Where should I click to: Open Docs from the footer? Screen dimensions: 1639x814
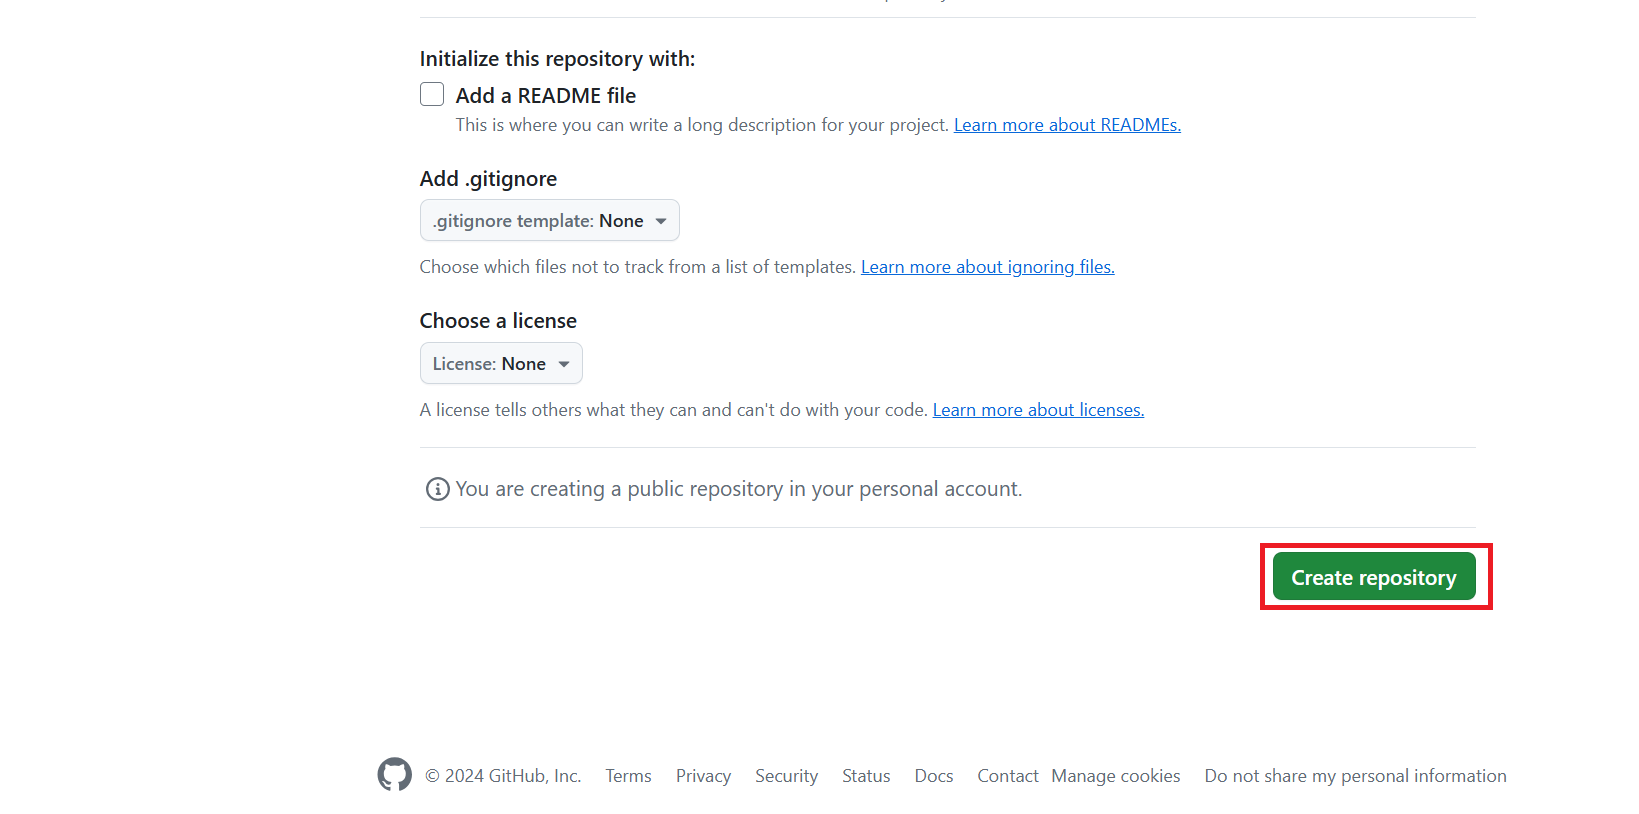933,775
